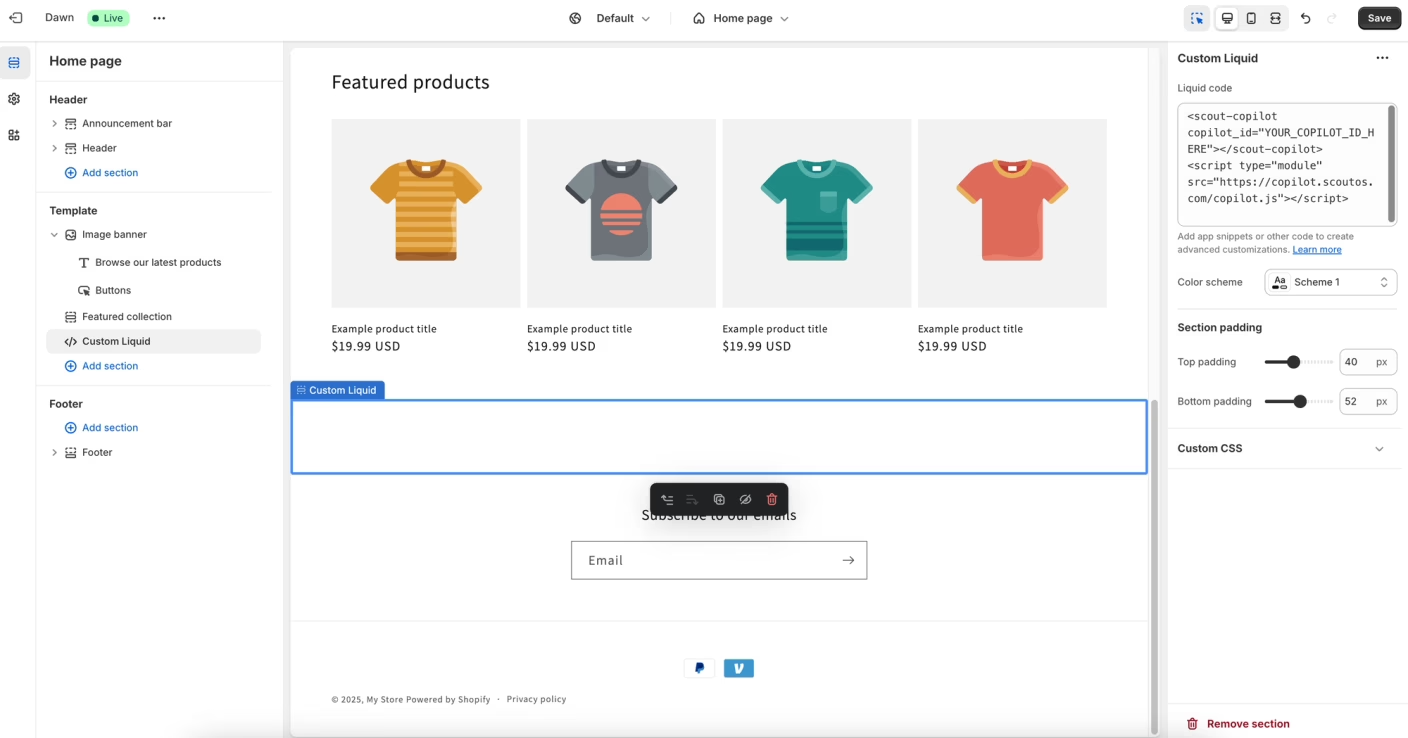Click the undo arrow icon
This screenshot has height=738, width=1408.
tap(1305, 18)
